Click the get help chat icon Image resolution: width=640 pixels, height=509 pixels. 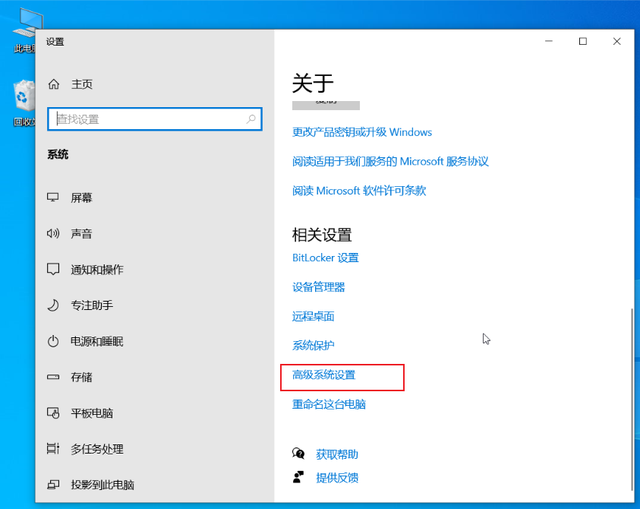[298, 453]
